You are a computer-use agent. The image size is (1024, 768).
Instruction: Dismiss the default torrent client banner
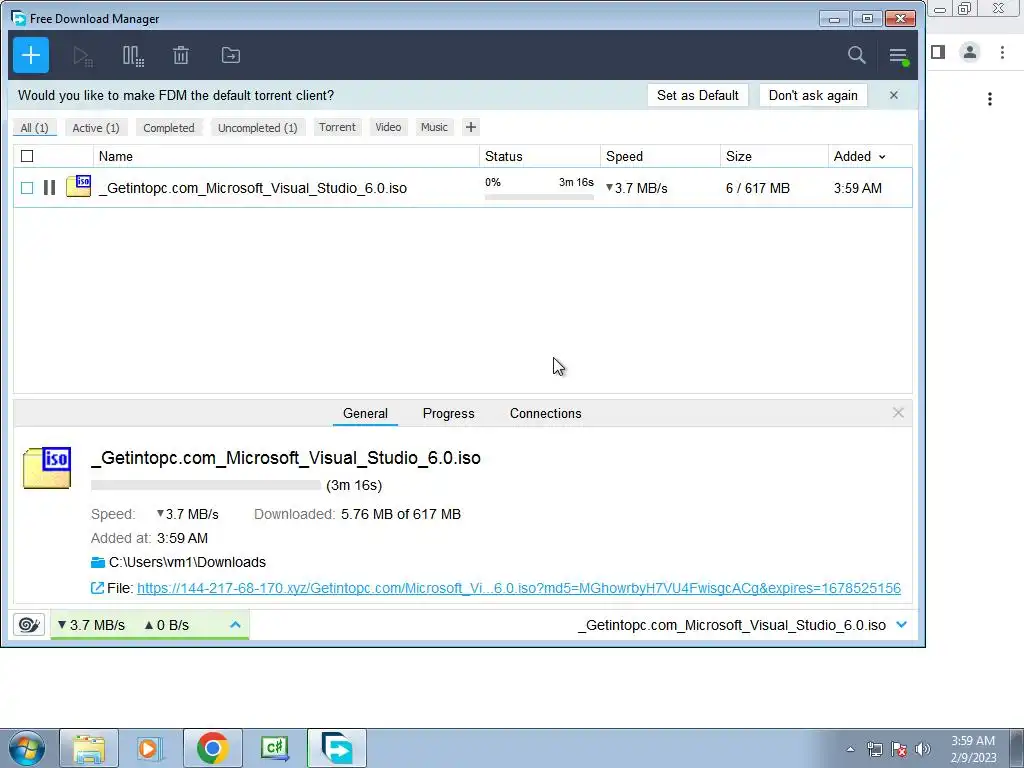click(893, 95)
